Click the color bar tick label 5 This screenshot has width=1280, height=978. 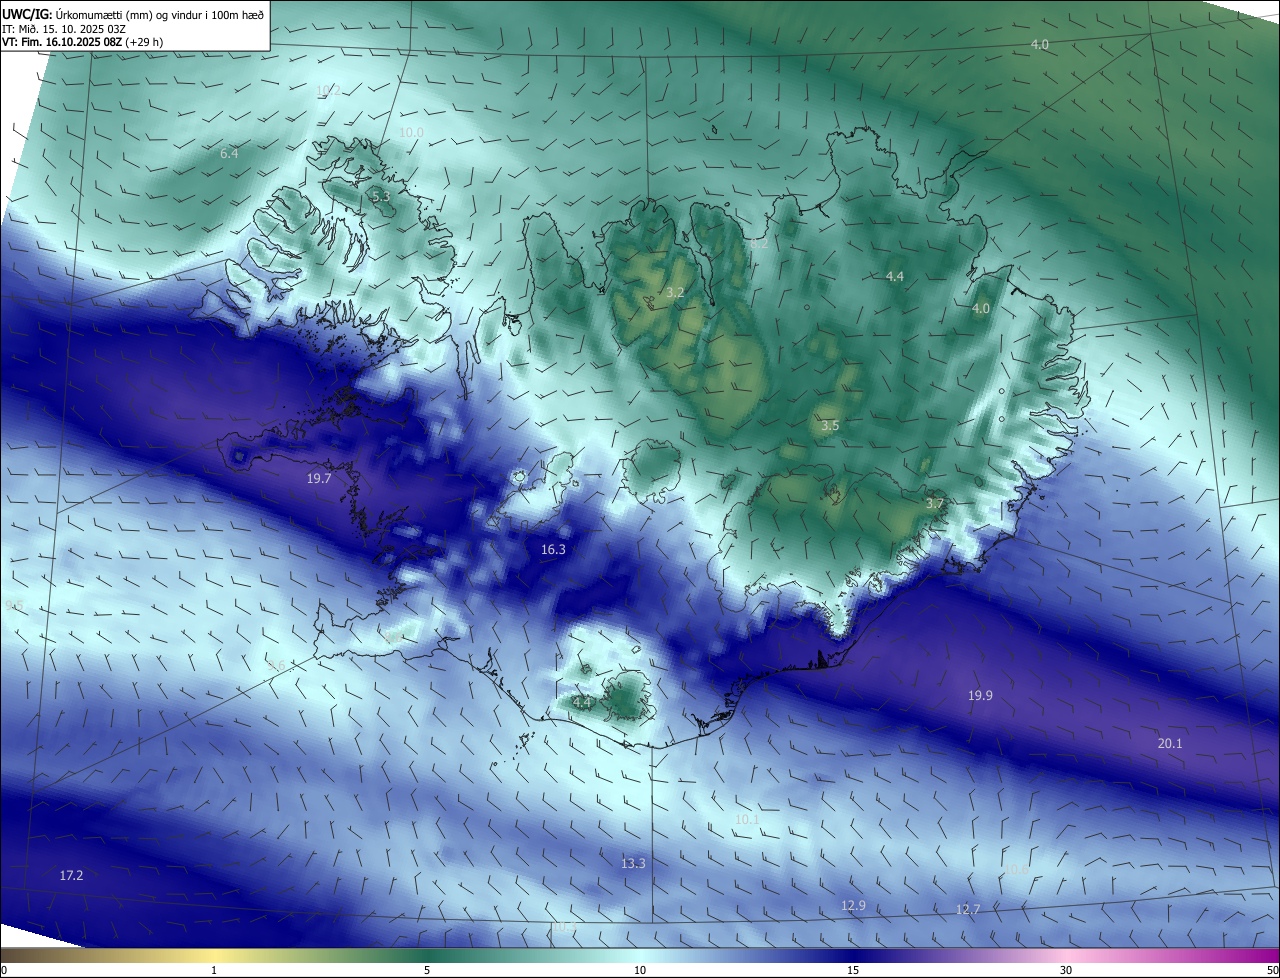coord(427,970)
